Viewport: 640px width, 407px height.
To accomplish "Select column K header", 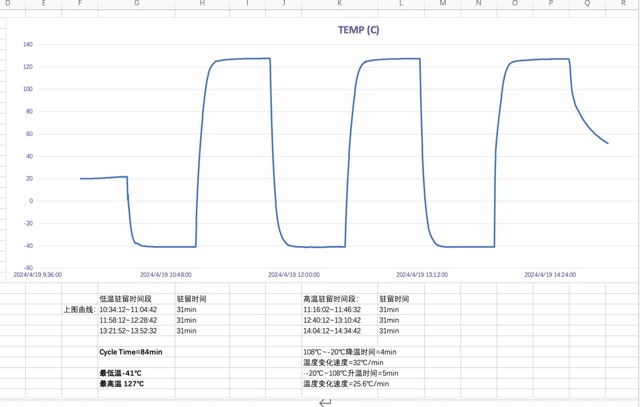I will click(340, 5).
